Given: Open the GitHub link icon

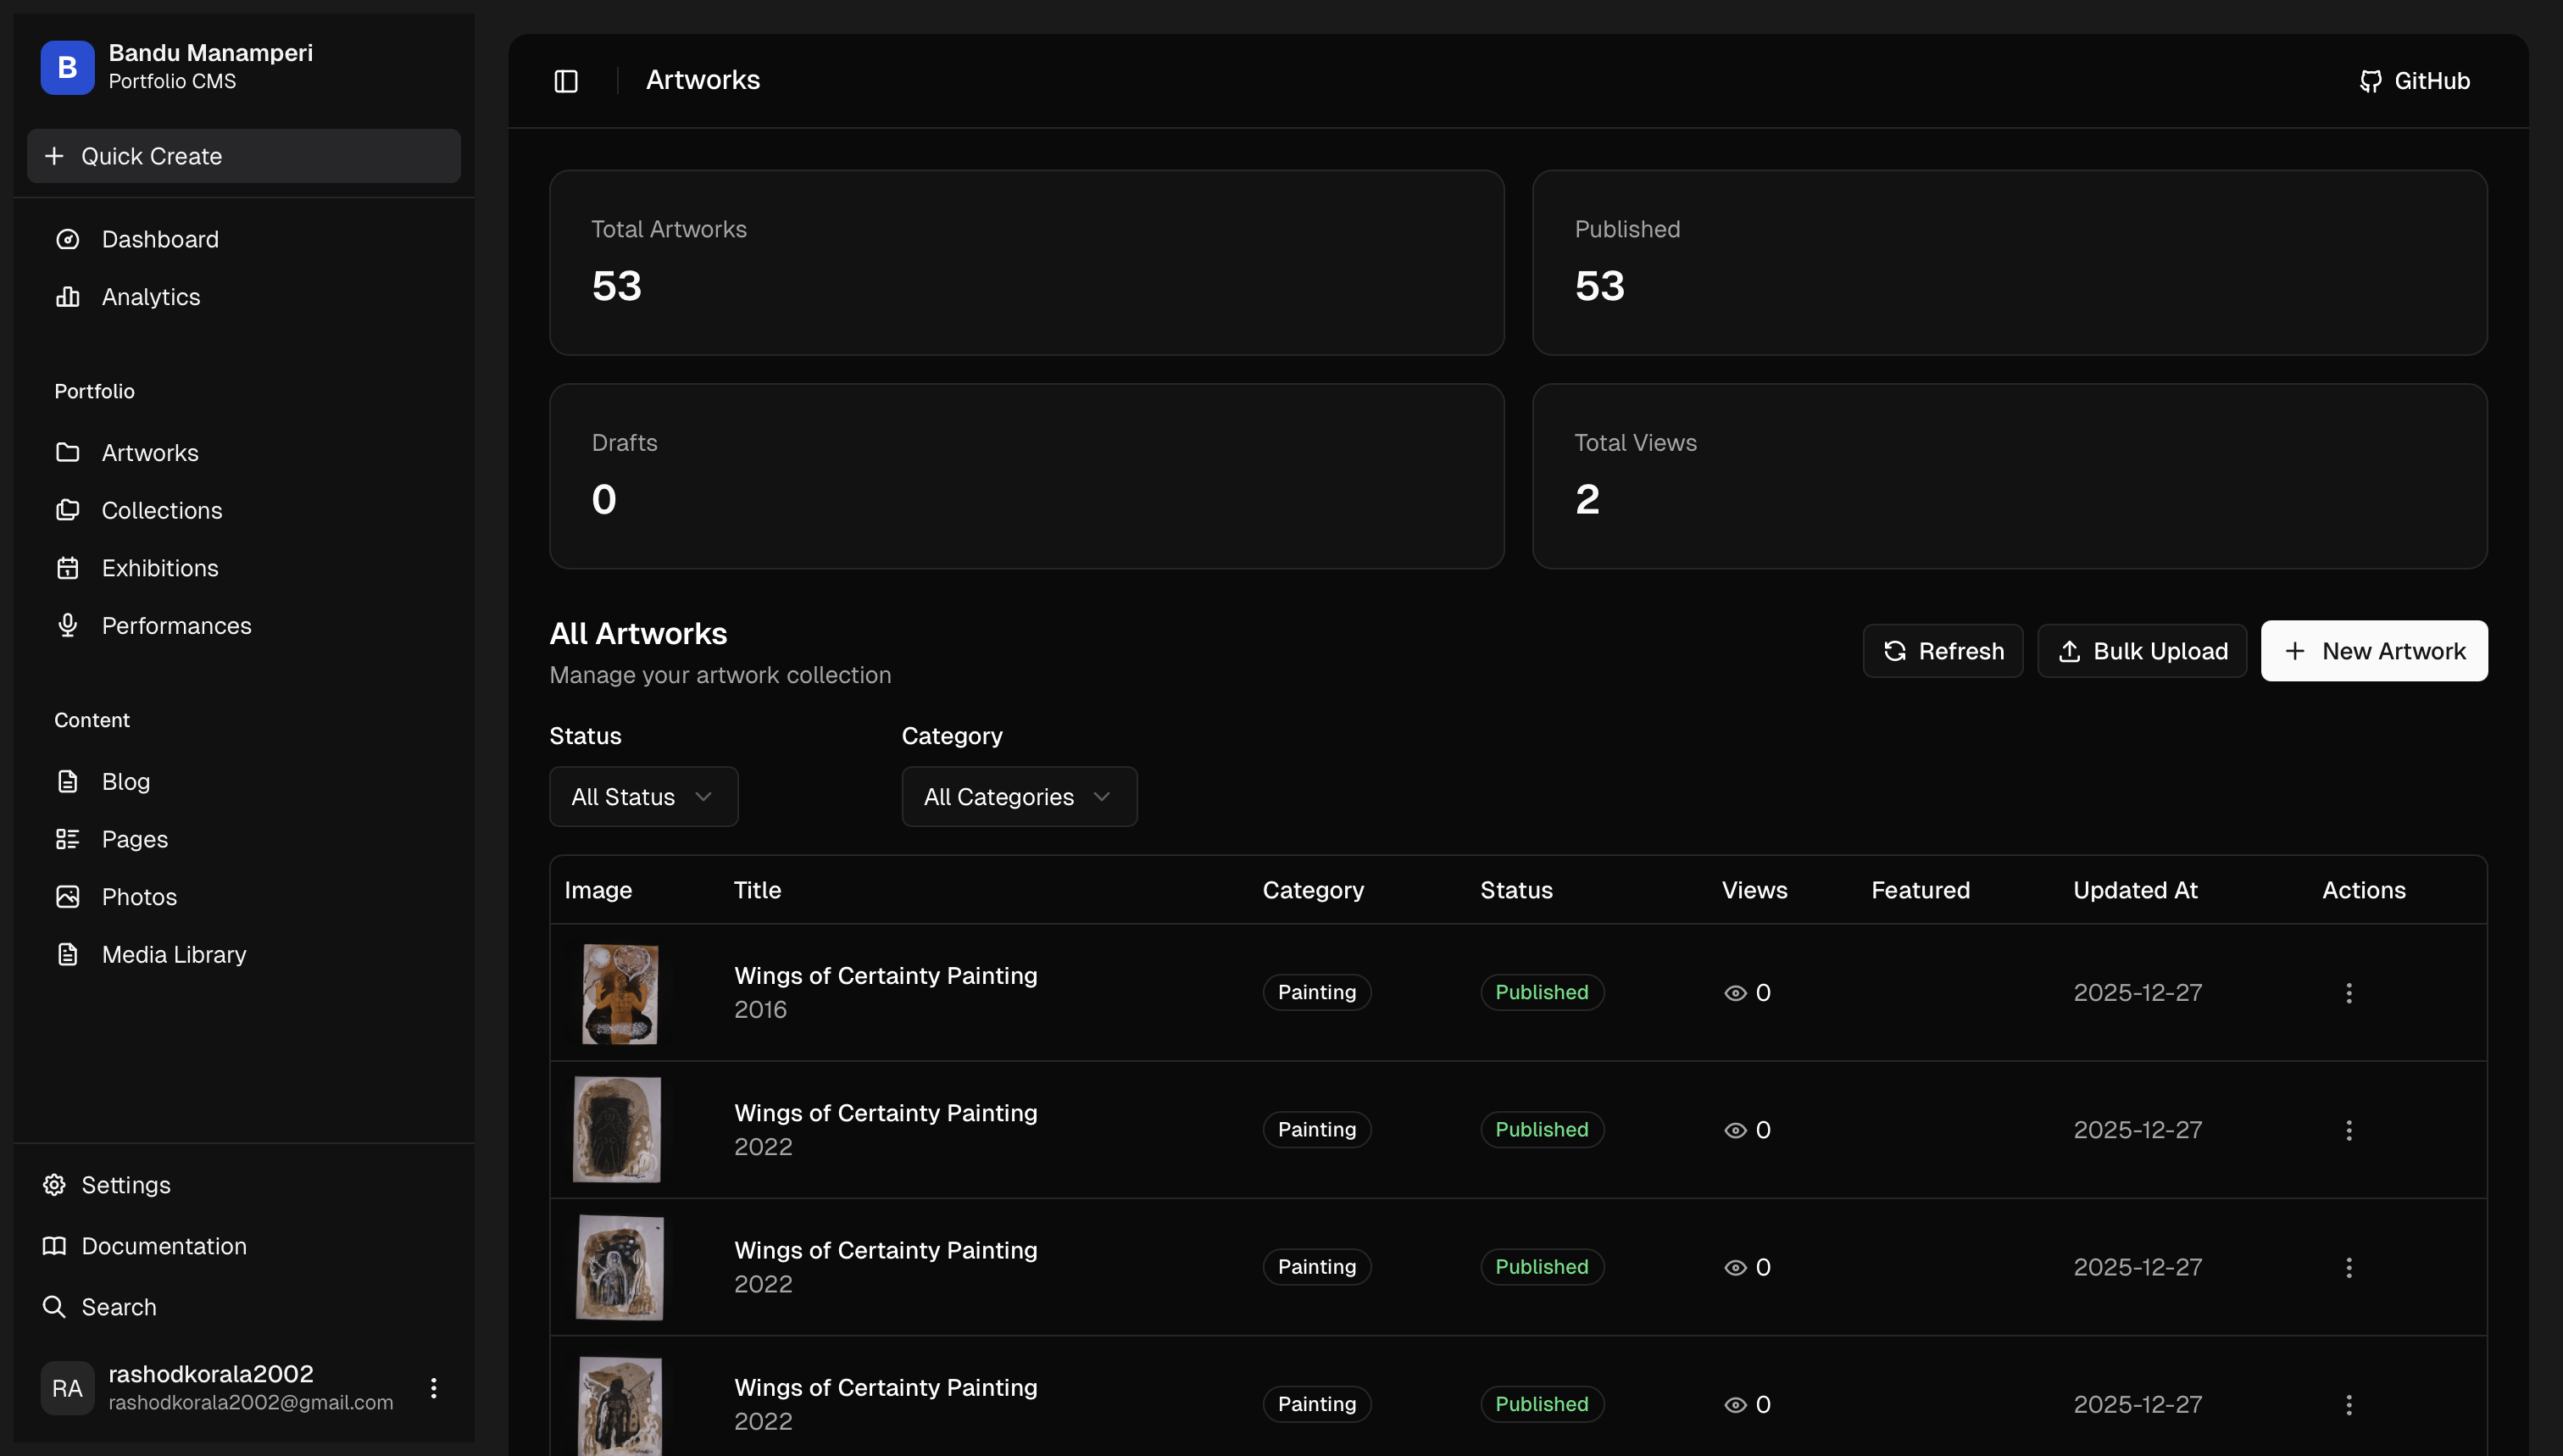Looking at the screenshot, I should [2370, 81].
